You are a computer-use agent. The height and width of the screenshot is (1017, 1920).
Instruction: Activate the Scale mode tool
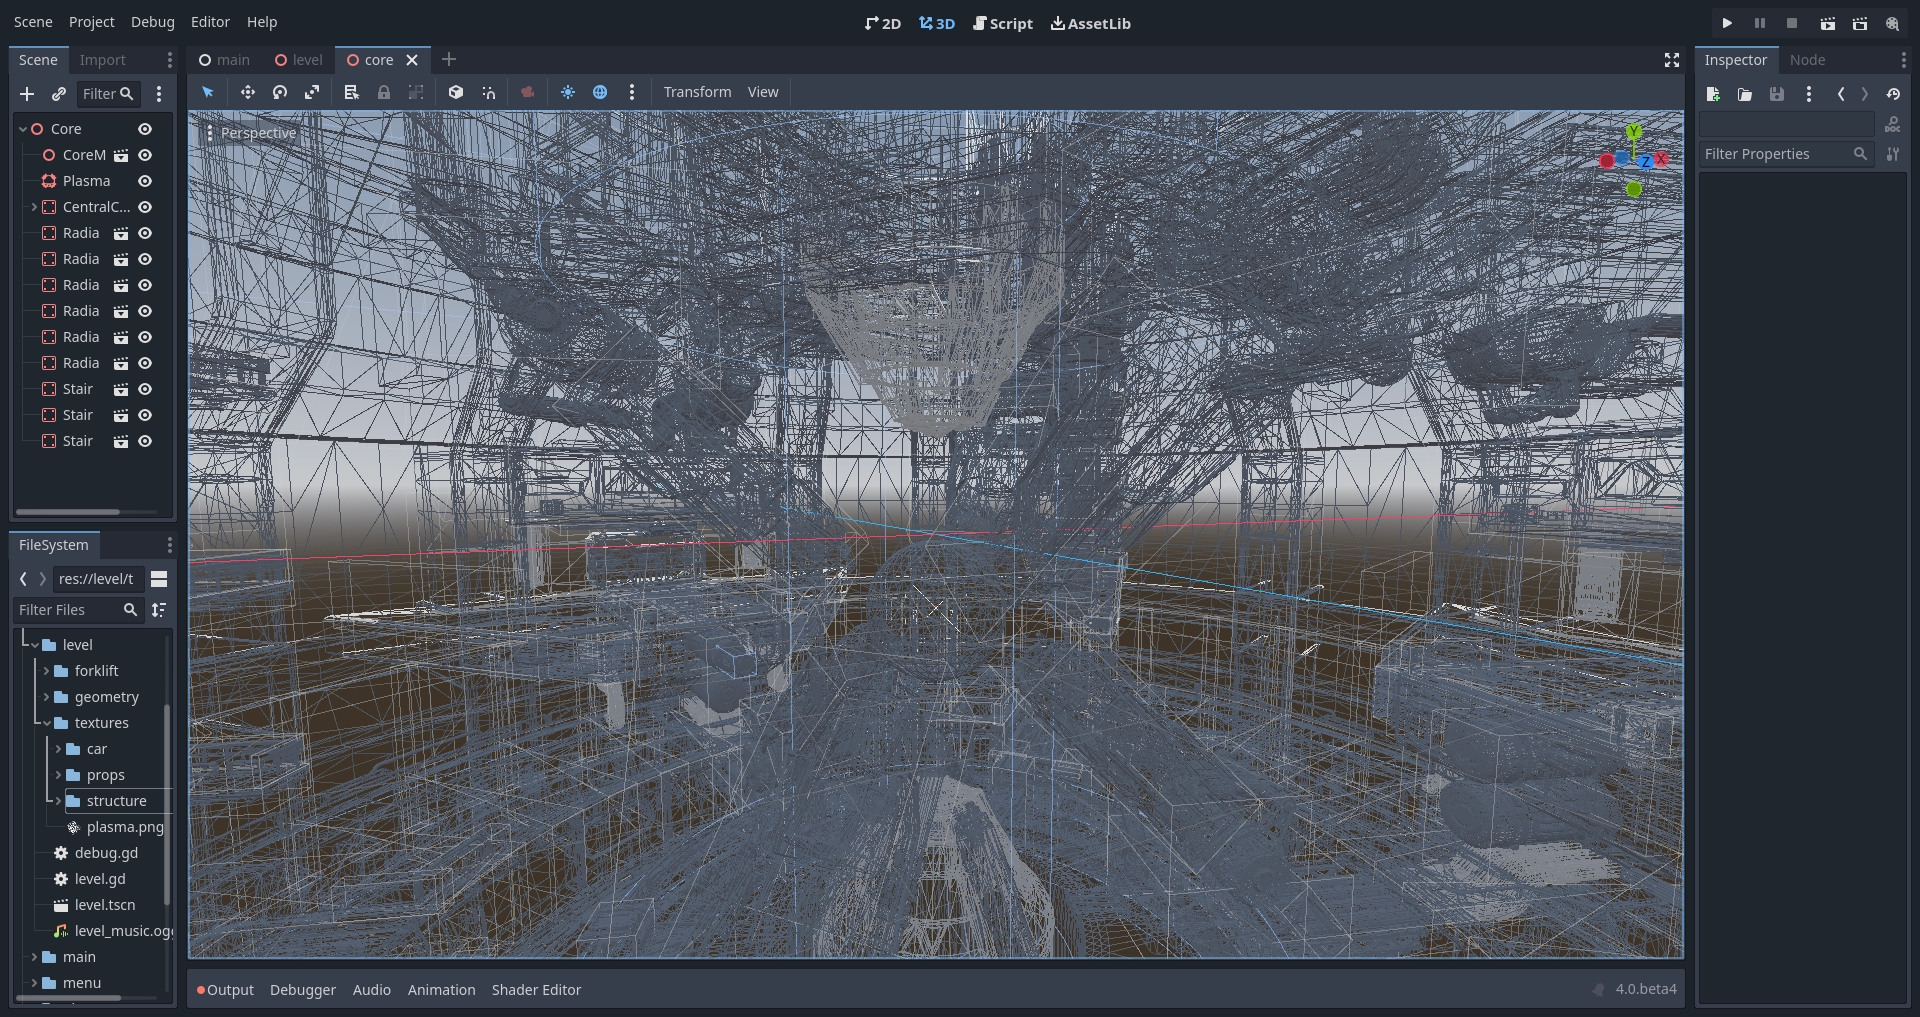click(x=313, y=92)
